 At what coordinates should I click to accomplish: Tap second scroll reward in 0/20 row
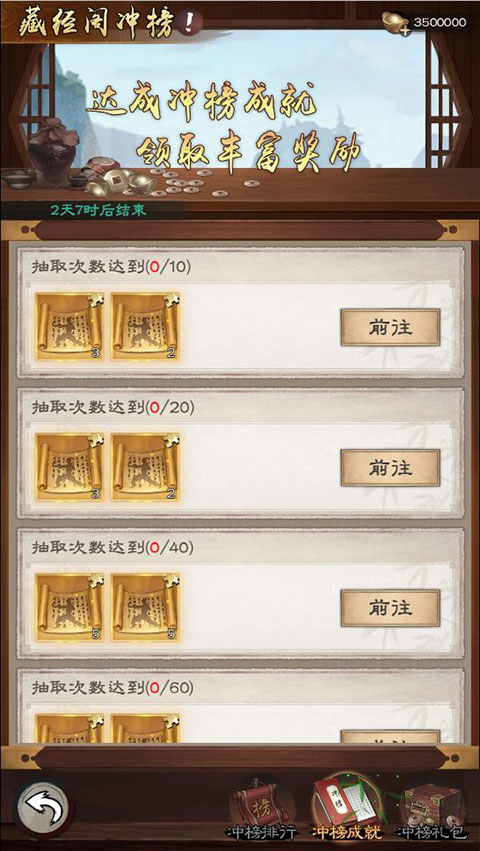point(146,467)
